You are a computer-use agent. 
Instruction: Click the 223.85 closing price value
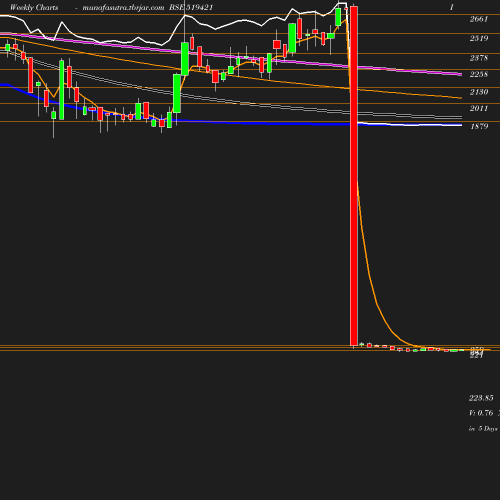[x=481, y=398]
